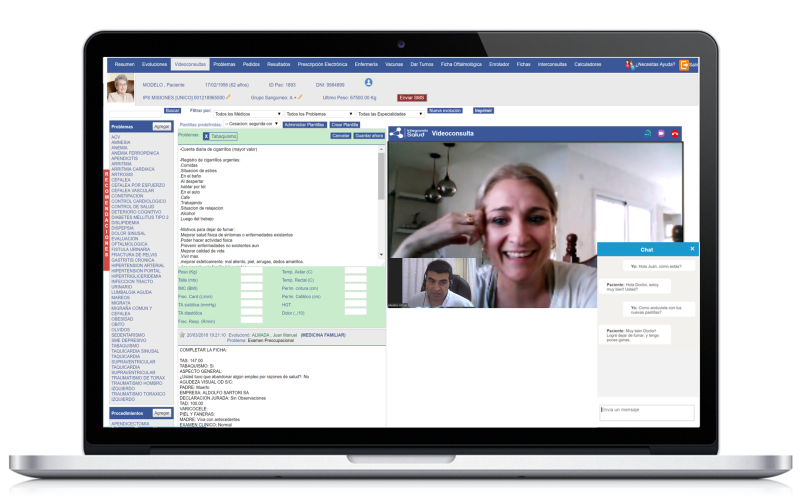
Task: Click Administrar Plantillas button
Action: click(305, 125)
